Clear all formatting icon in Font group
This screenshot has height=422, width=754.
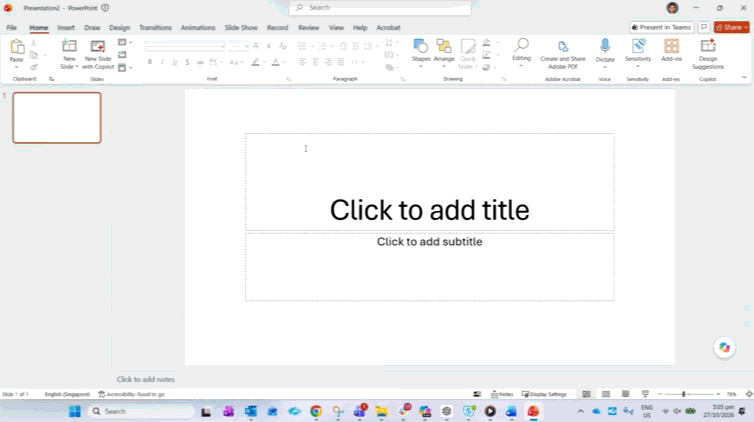[283, 46]
